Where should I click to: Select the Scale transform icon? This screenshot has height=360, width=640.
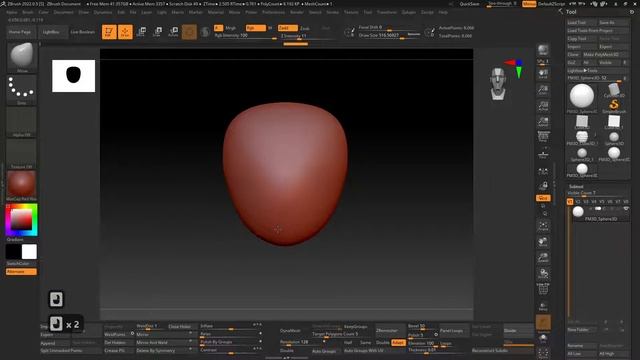pyautogui.click(x=157, y=32)
